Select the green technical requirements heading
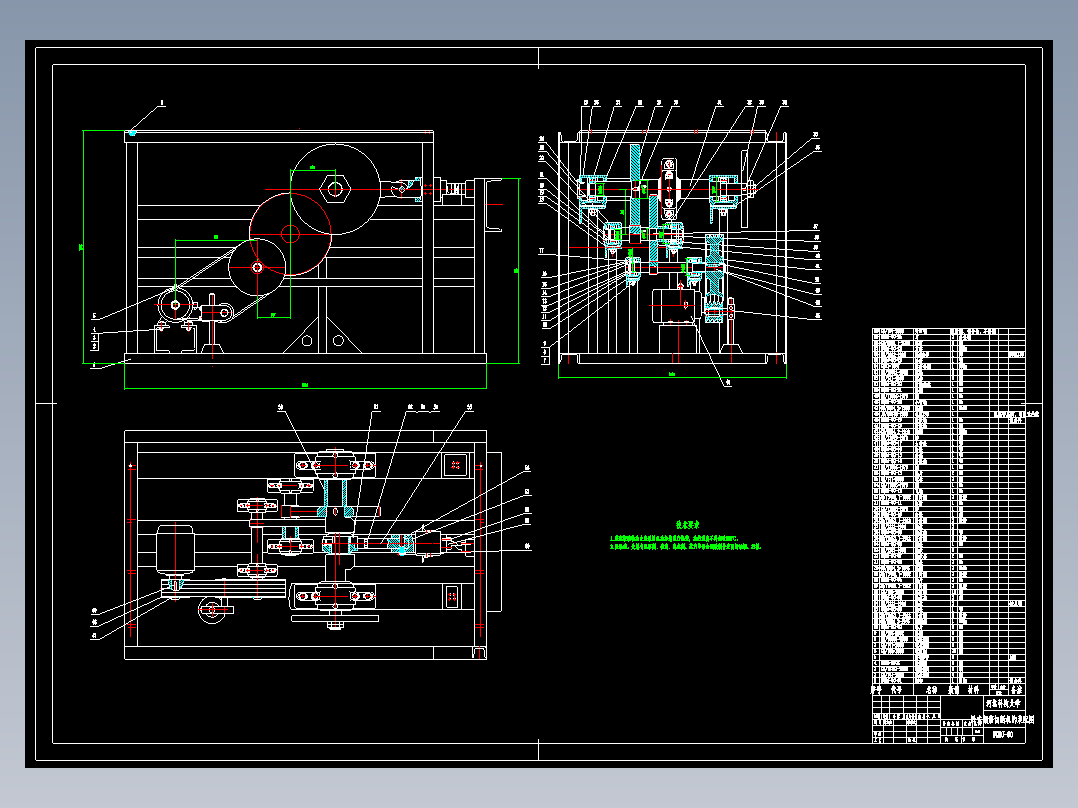Screen dimensions: 1078x808 (687, 525)
